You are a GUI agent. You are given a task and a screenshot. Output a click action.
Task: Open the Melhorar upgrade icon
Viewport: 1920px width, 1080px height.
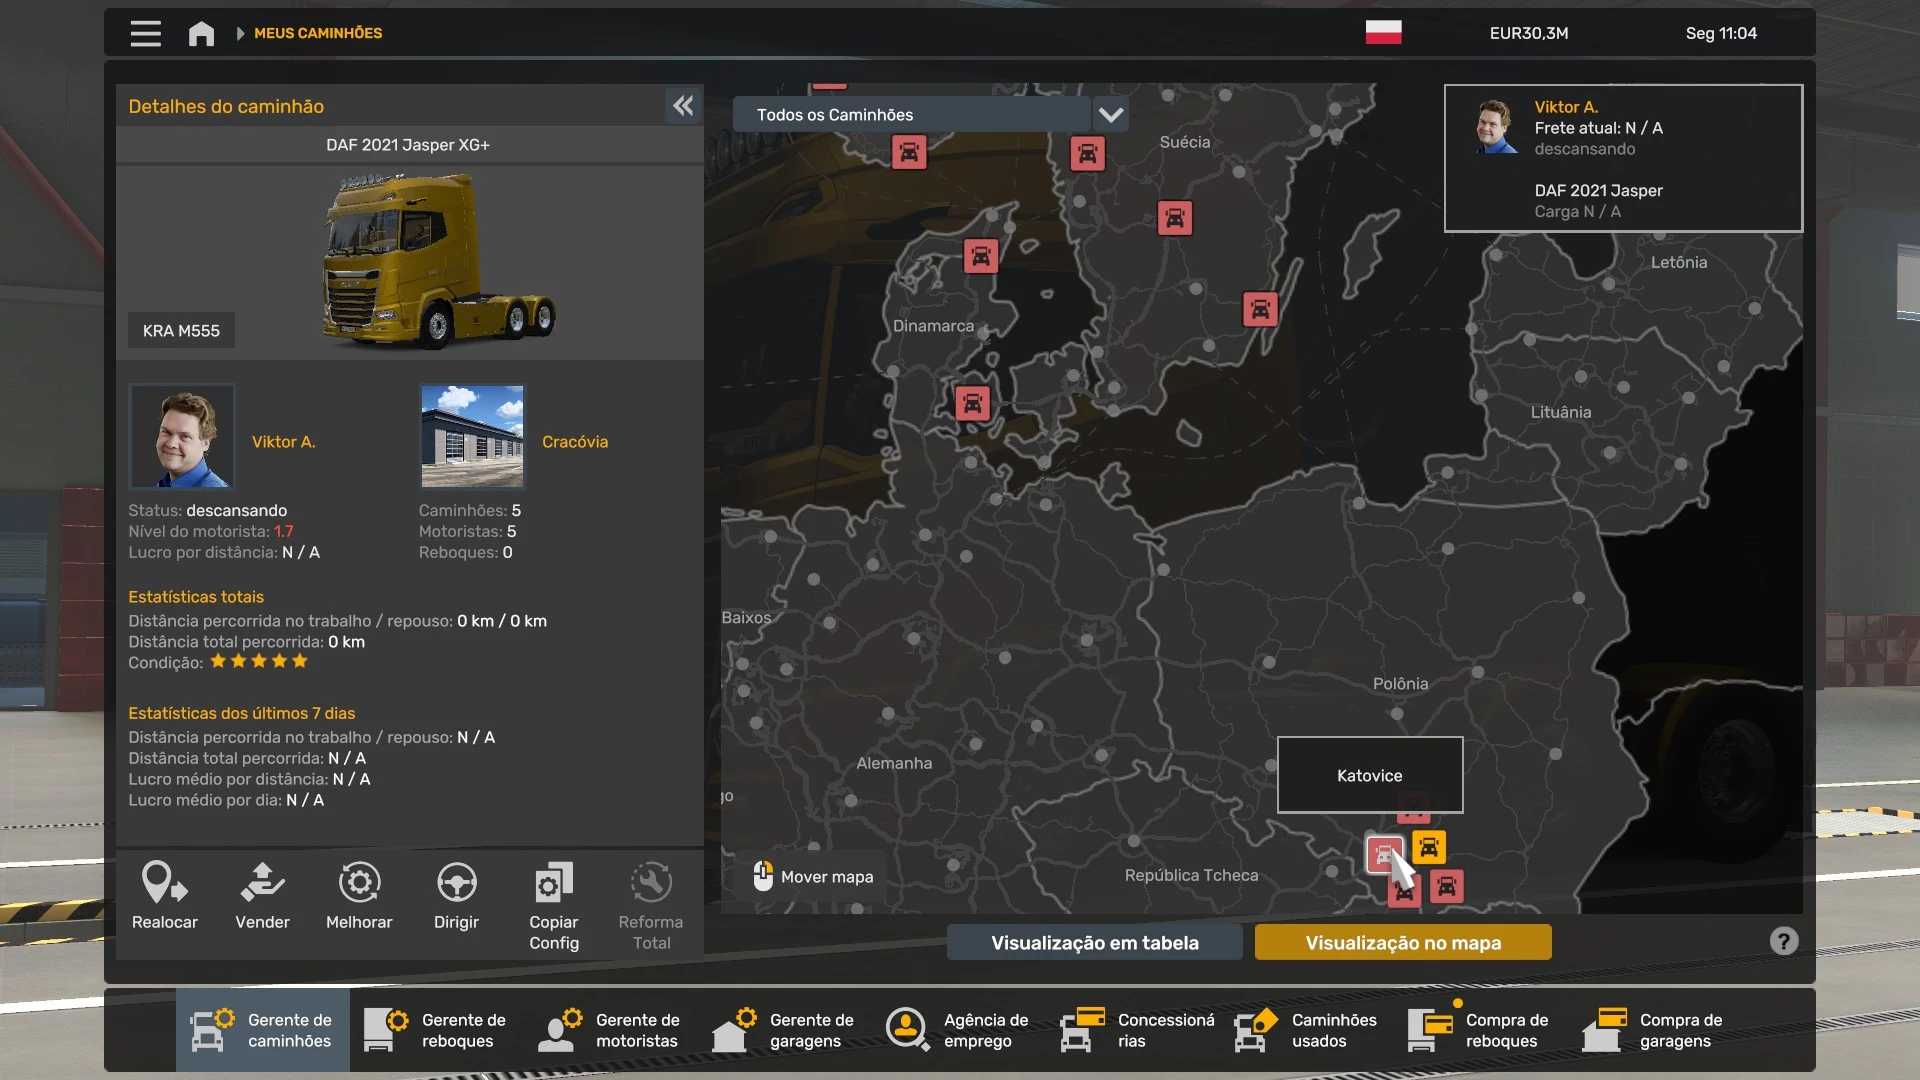pyautogui.click(x=359, y=884)
